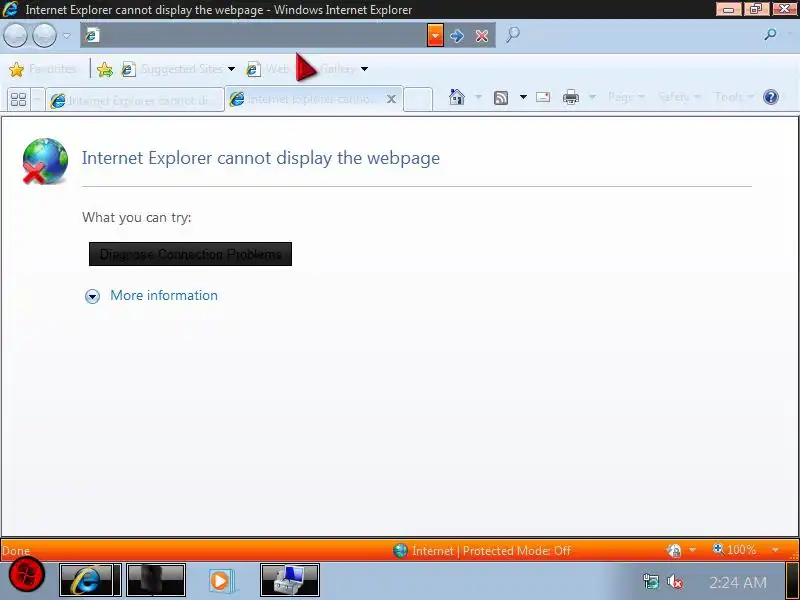Open Windows Media Player from taskbar
The image size is (800, 600).
[x=220, y=581]
